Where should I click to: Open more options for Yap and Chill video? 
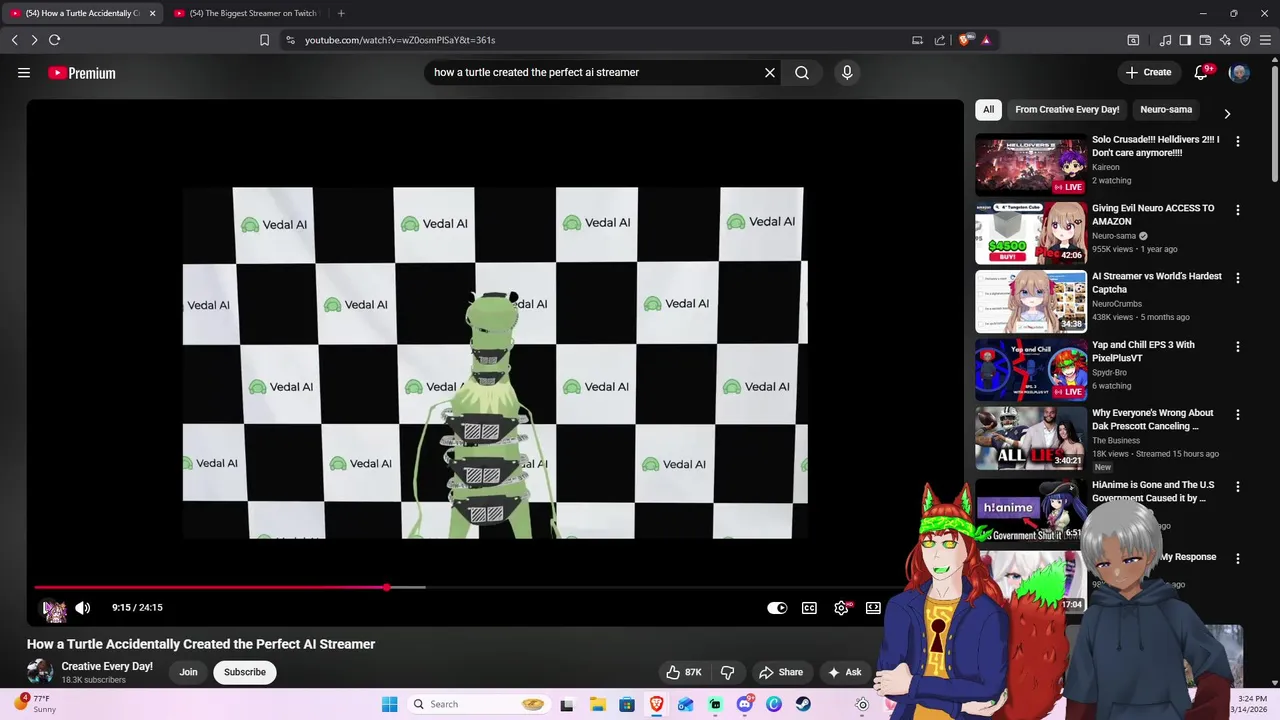(x=1238, y=347)
